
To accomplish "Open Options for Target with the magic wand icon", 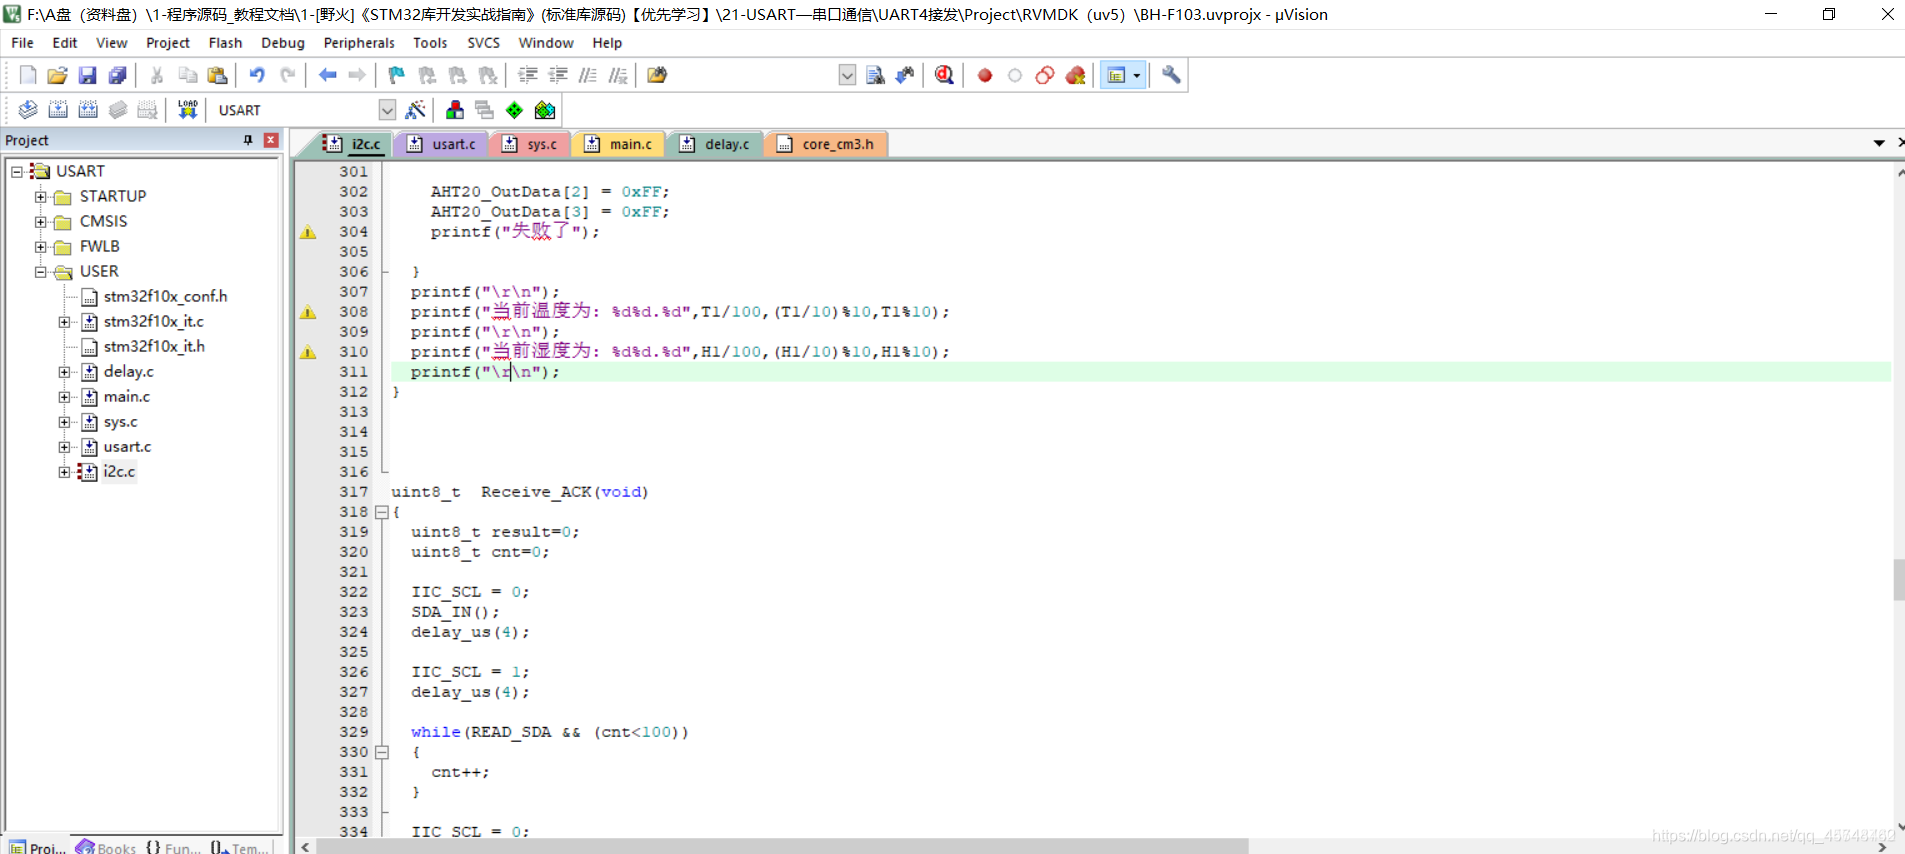I will pos(416,110).
